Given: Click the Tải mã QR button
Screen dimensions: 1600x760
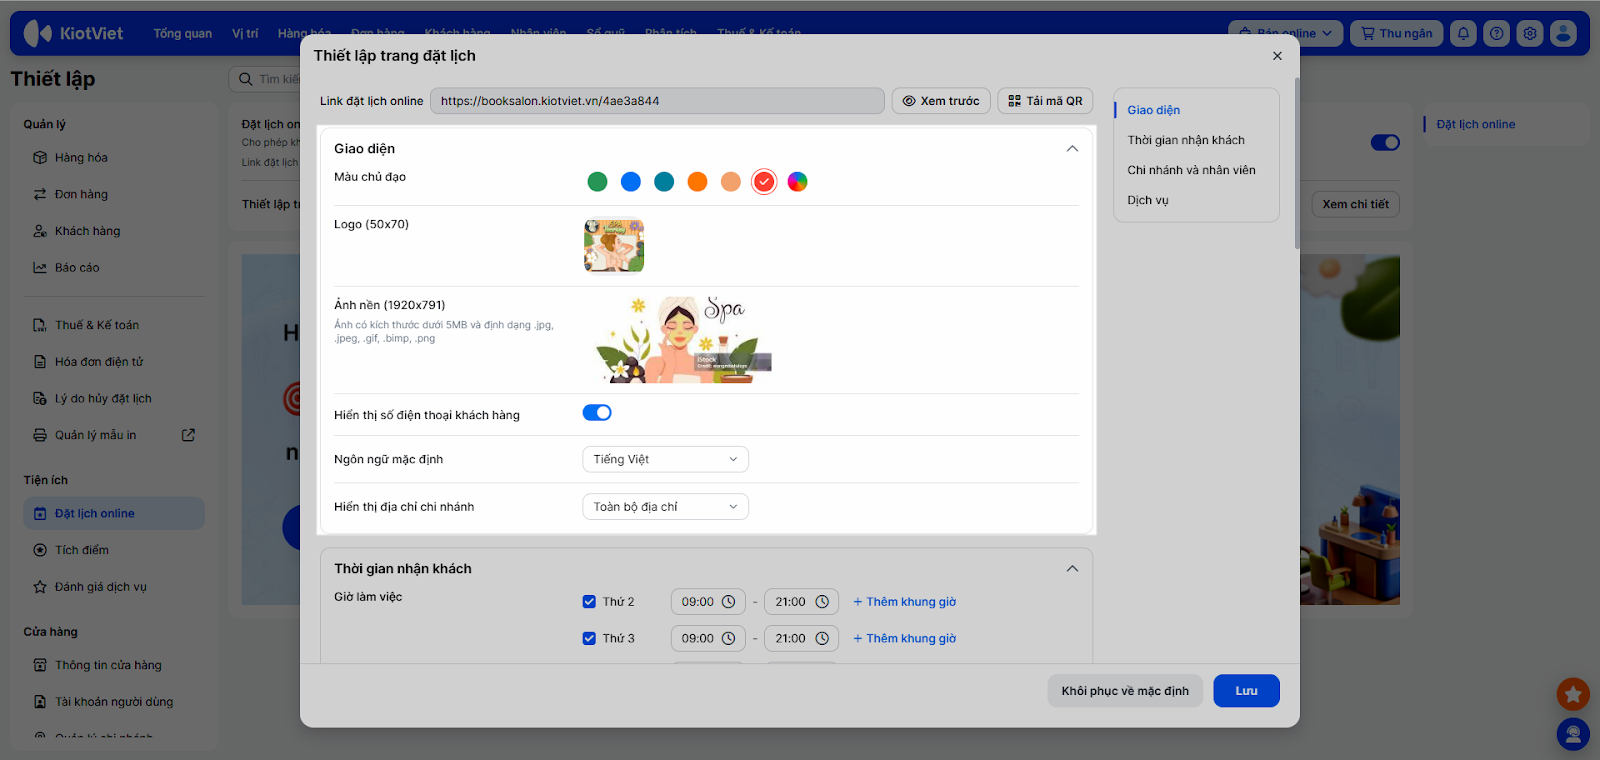Looking at the screenshot, I should pos(1045,101).
